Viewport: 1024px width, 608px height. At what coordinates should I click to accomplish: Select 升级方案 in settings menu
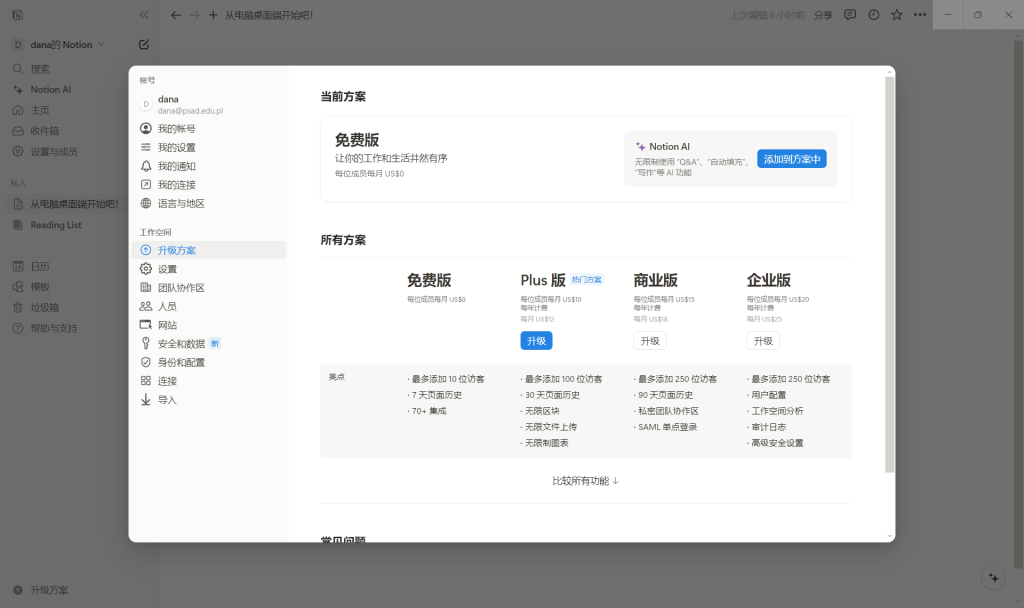point(209,250)
